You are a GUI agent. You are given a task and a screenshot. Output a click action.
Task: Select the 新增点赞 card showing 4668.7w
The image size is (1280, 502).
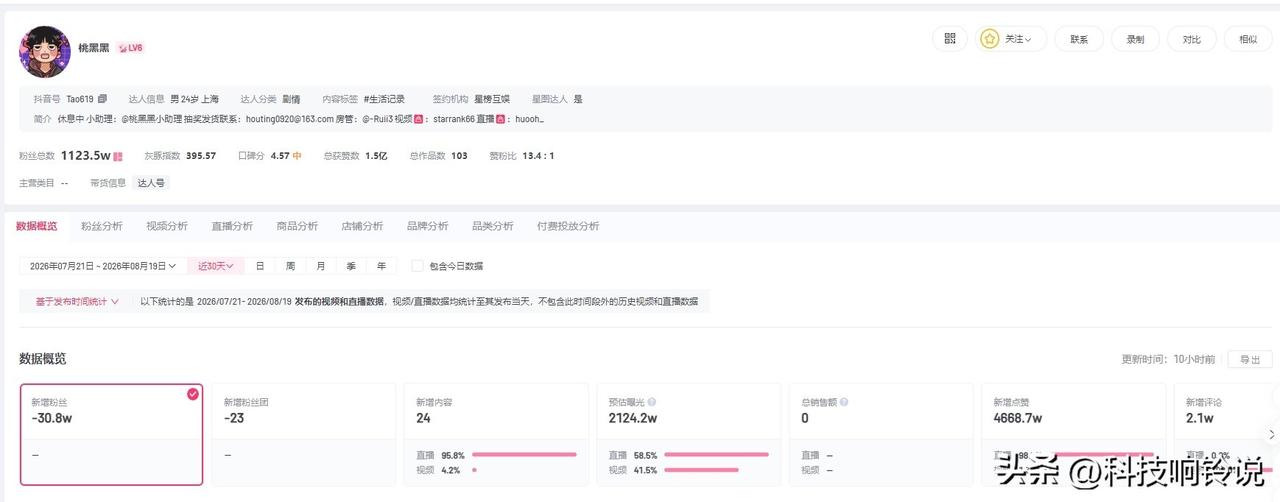[1073, 435]
